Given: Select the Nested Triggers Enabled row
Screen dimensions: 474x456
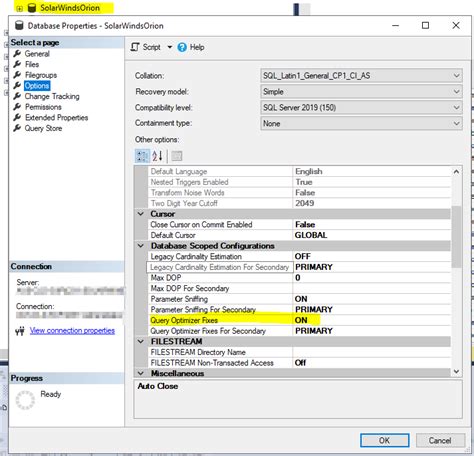Looking at the screenshot, I should [299, 182].
